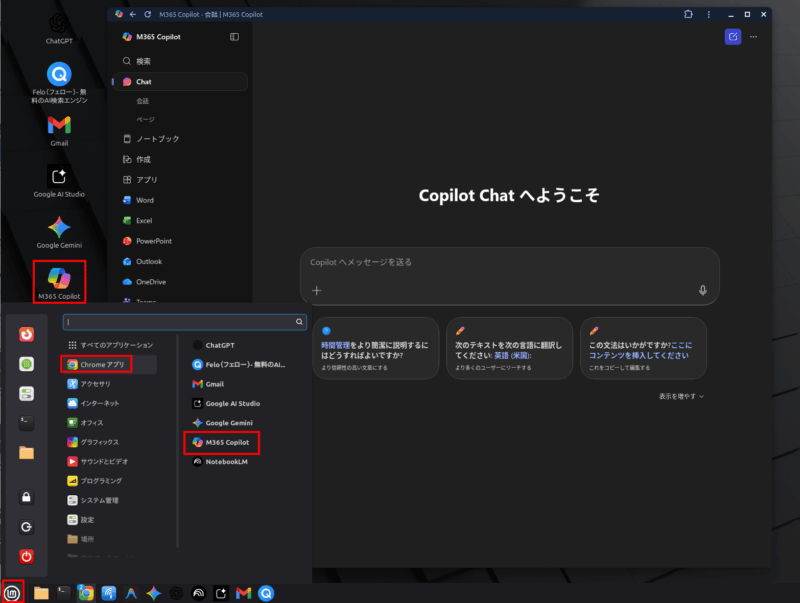Screen dimensions: 800x603
Task: Open Outlook from the Copilot sidebar
Action: [x=148, y=262]
